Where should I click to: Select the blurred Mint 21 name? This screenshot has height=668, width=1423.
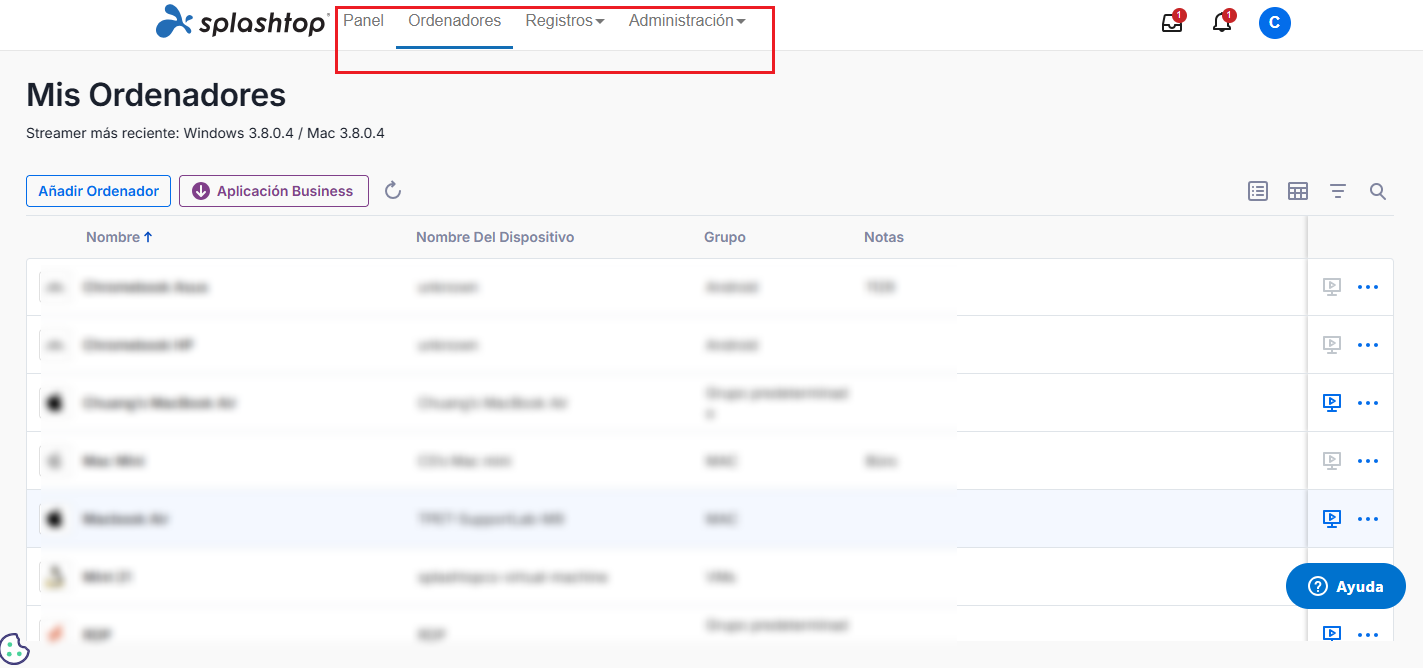click(109, 577)
